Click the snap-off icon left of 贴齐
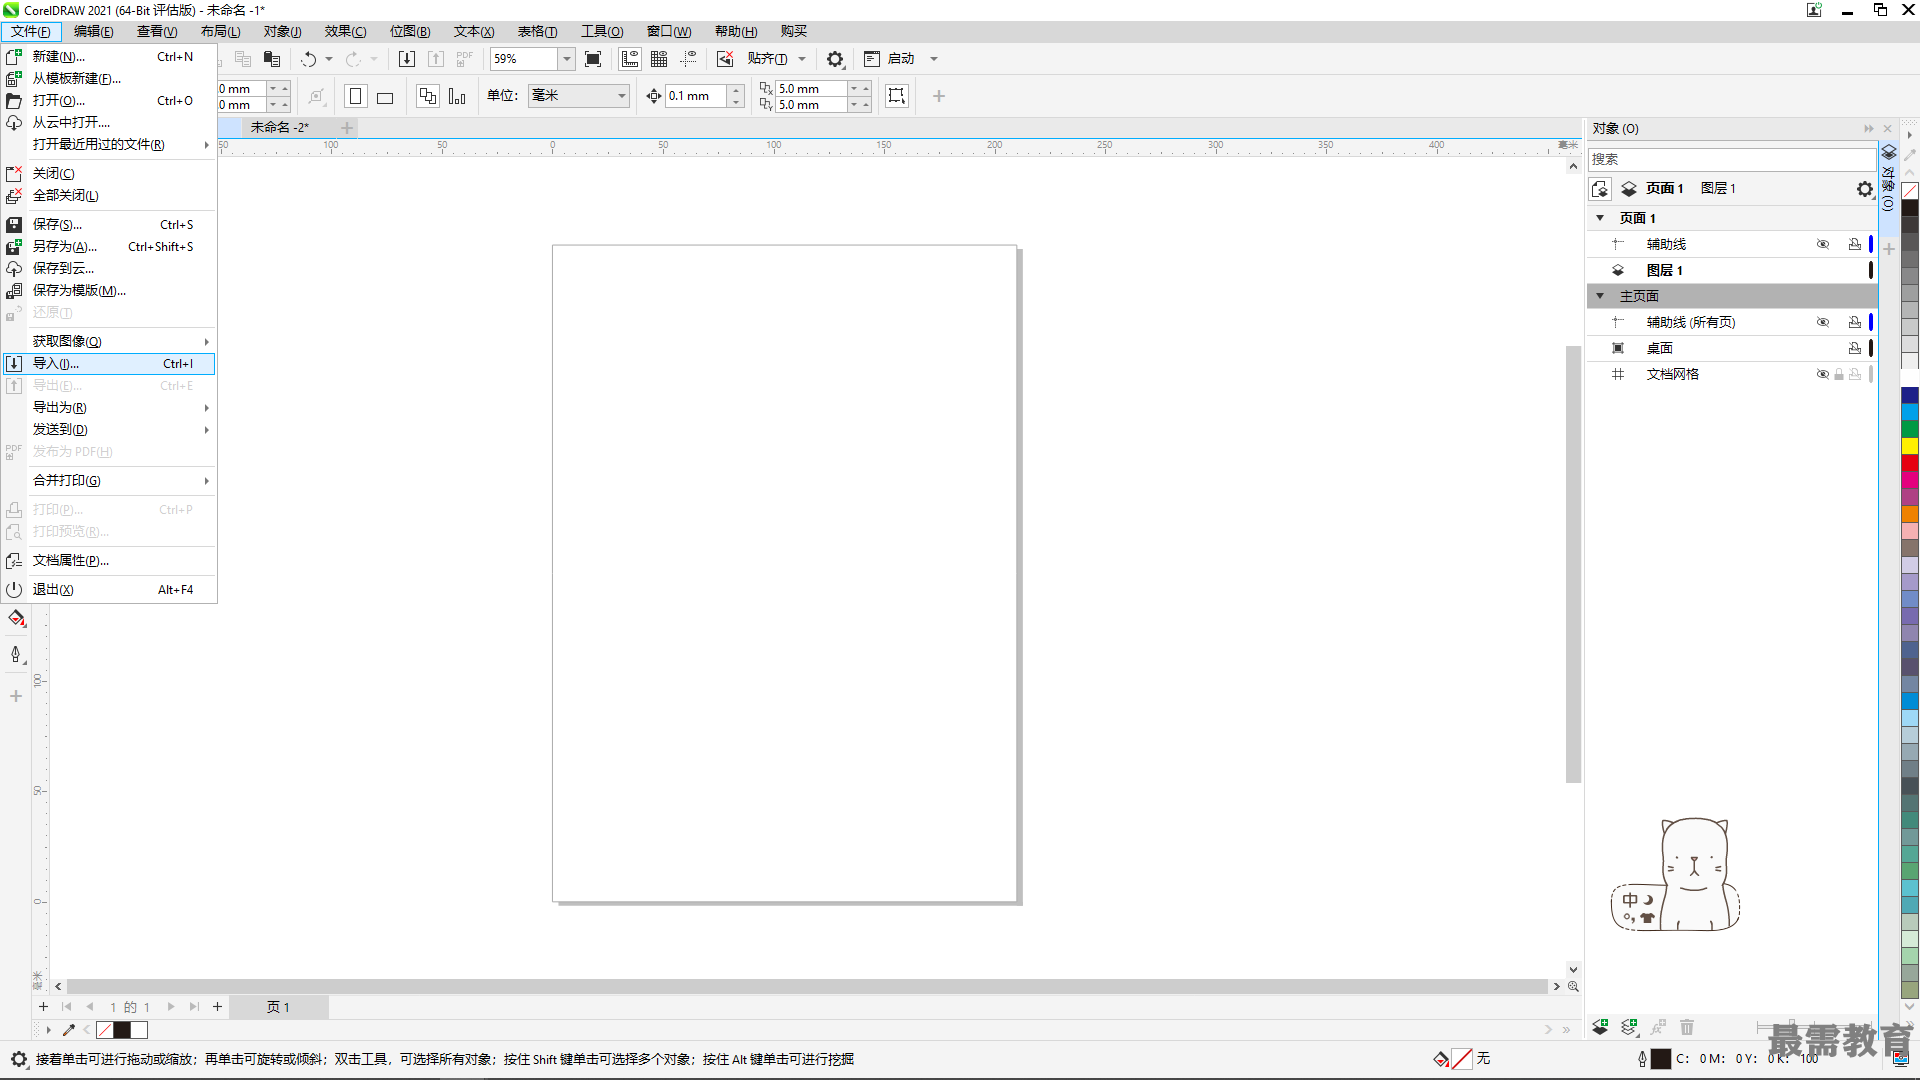 click(725, 59)
